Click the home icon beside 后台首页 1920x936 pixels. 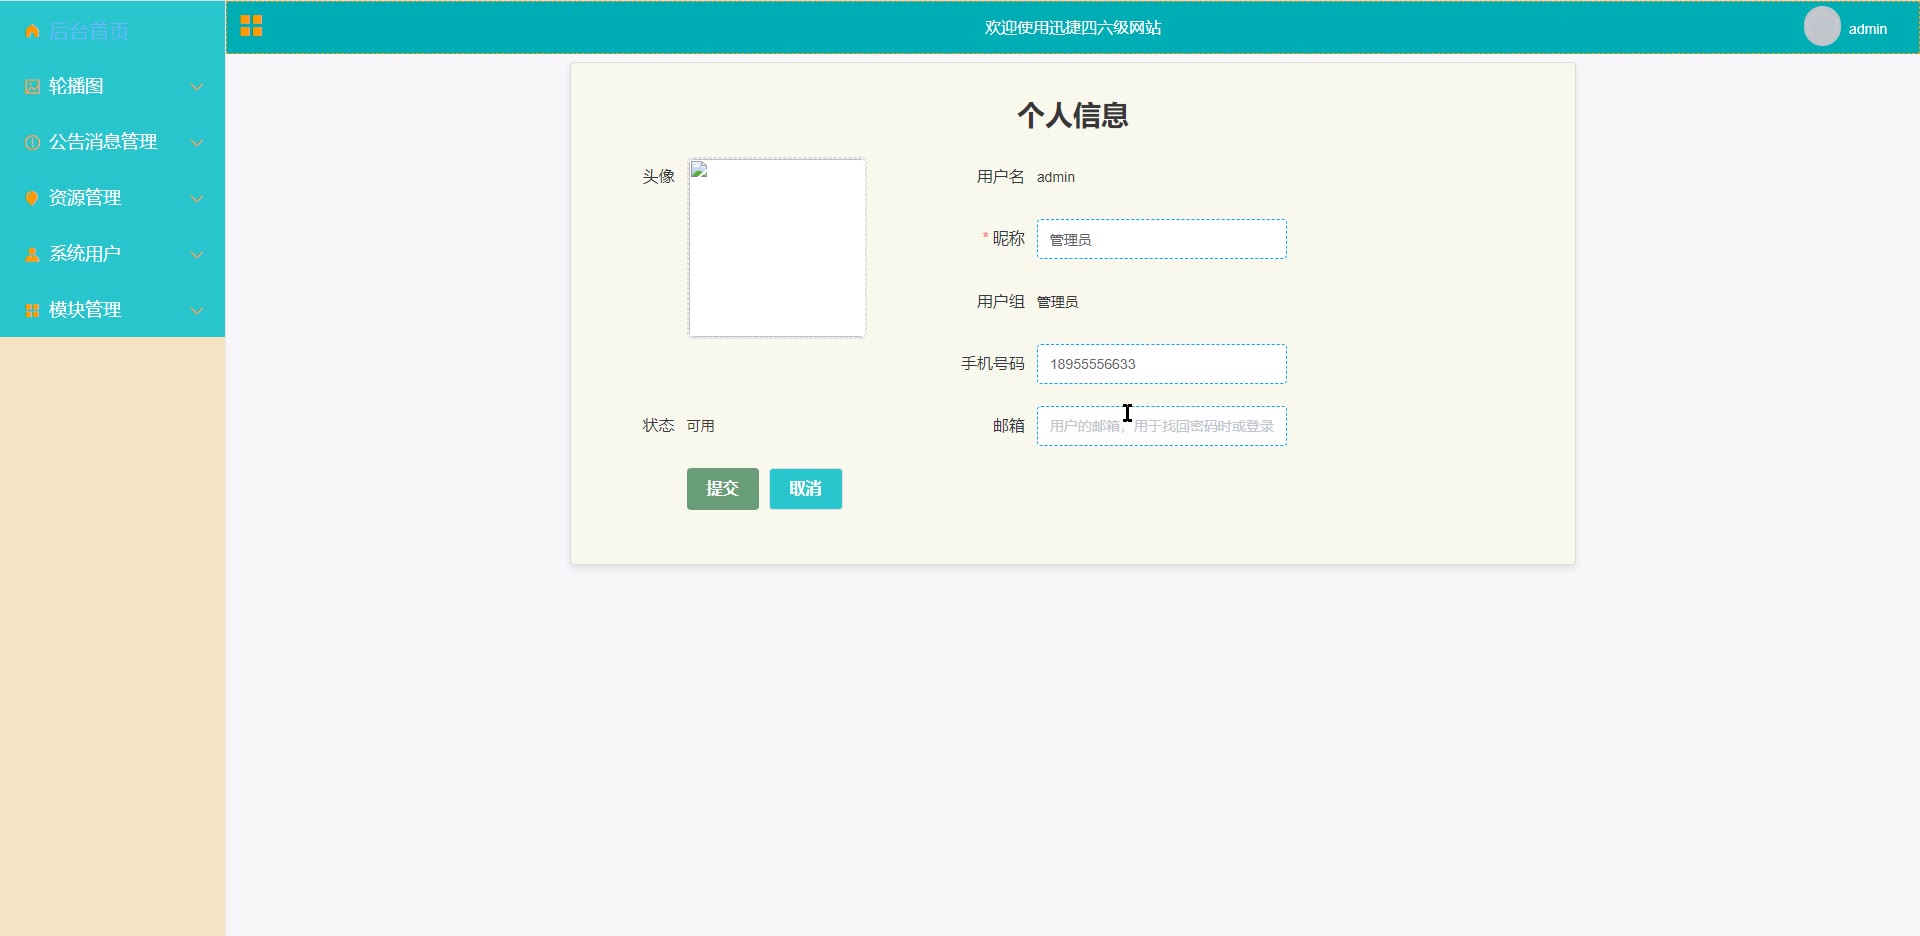(32, 31)
